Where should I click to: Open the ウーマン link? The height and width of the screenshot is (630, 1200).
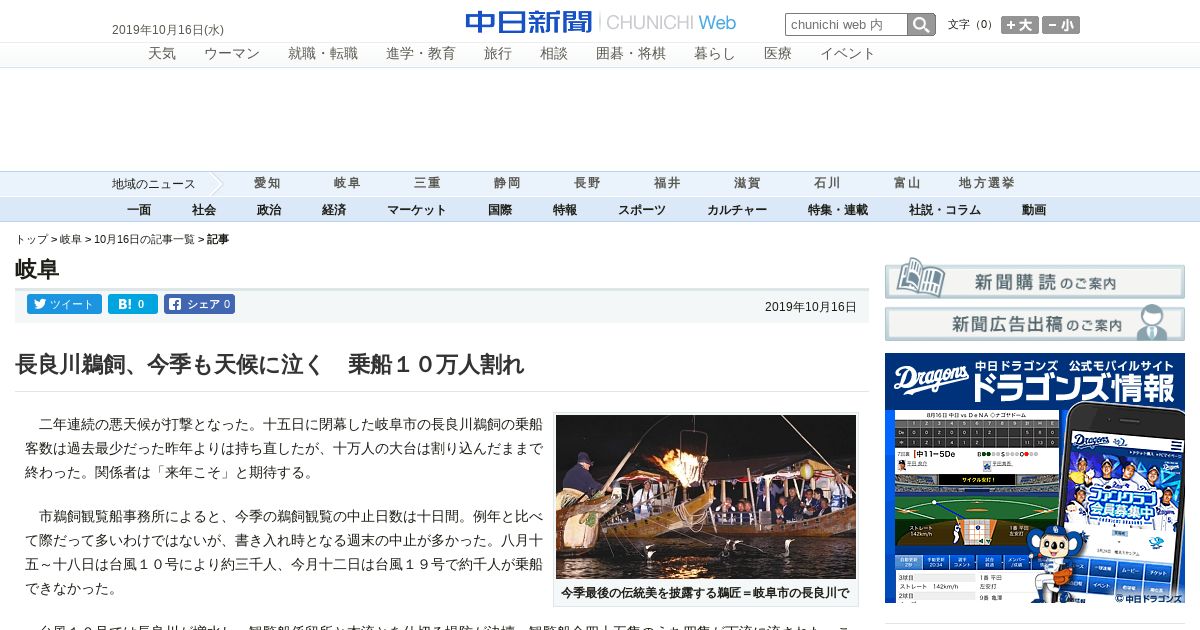coord(232,54)
